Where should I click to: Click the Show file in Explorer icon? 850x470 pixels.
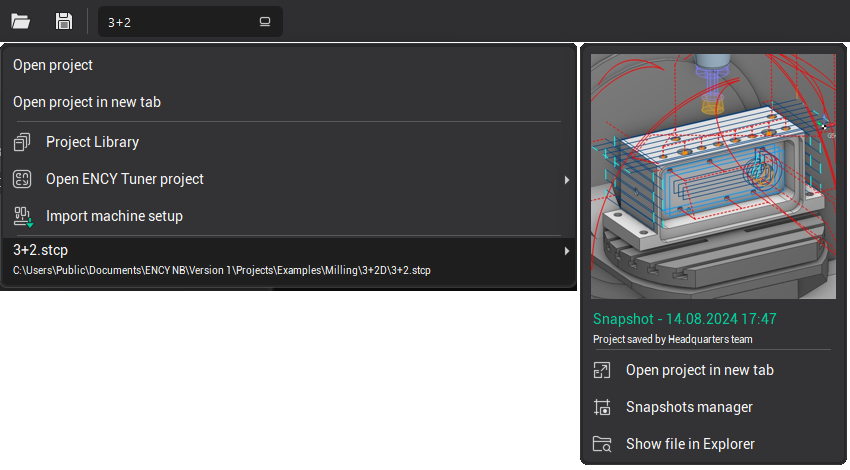[601, 444]
